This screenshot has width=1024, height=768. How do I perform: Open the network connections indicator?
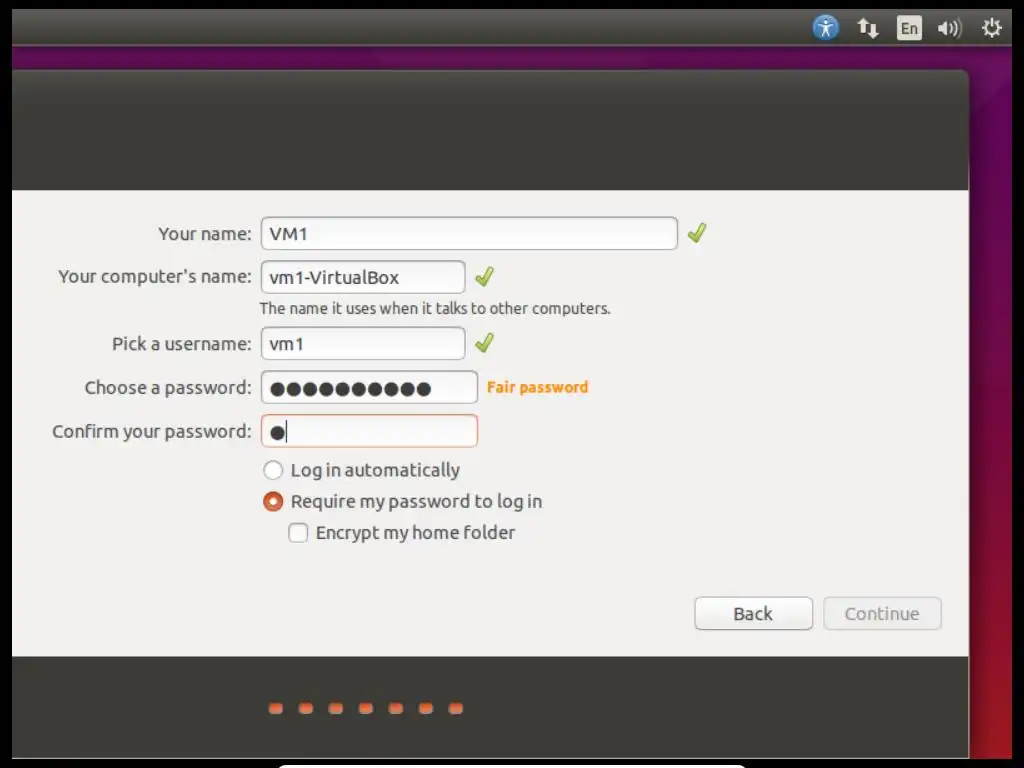coord(868,28)
